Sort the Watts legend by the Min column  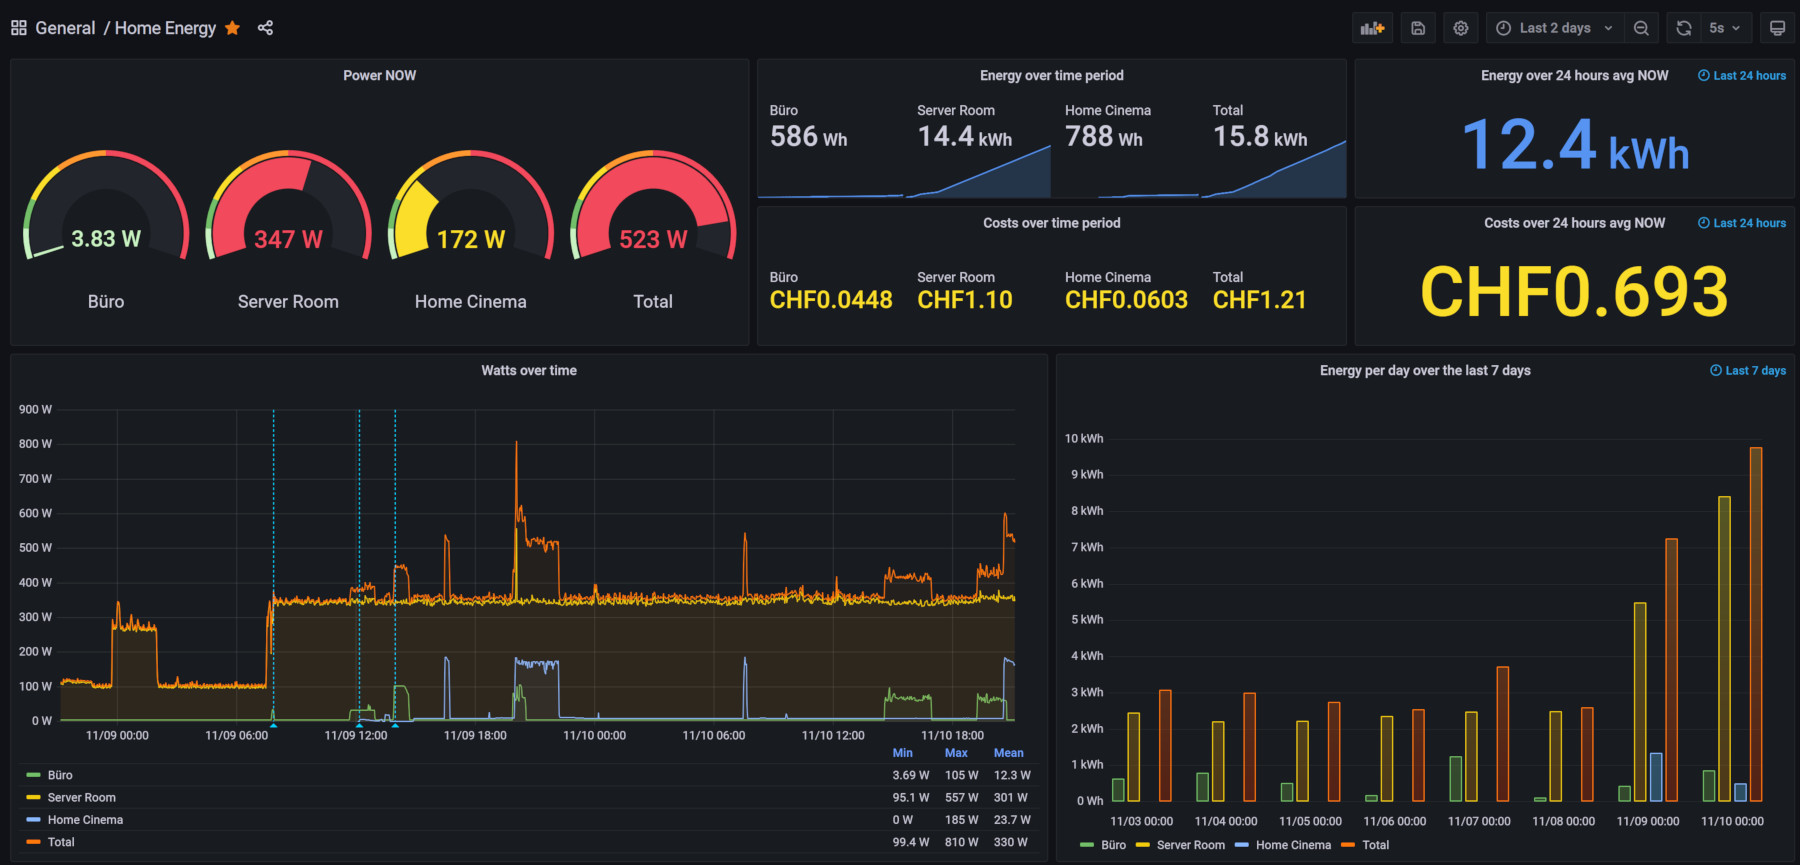902,753
